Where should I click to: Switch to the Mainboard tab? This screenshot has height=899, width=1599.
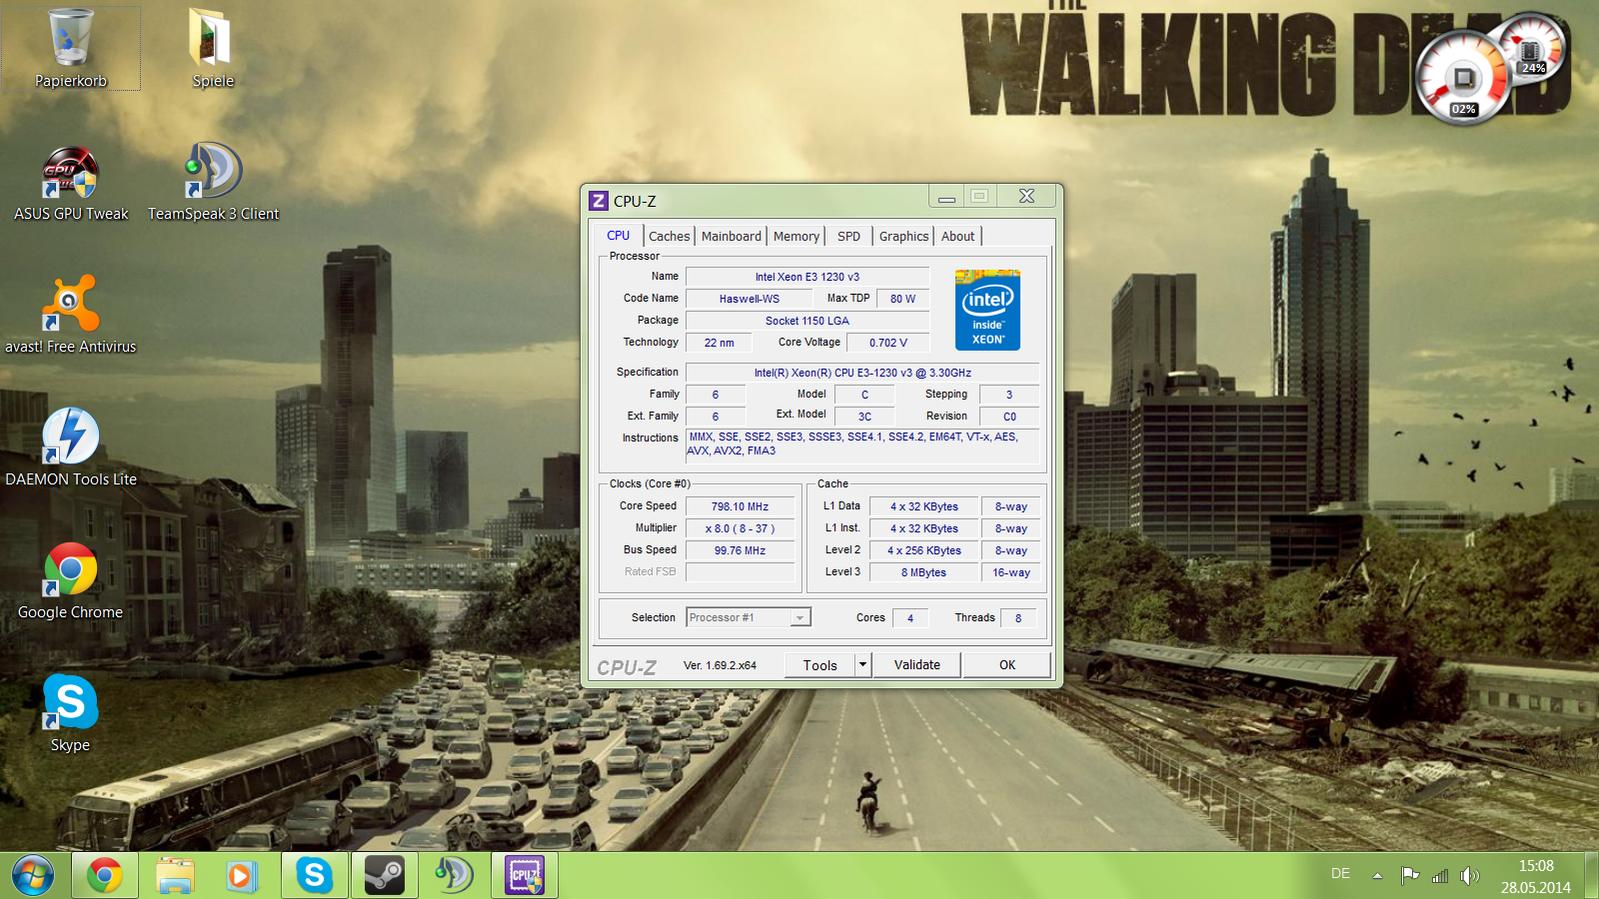731,236
